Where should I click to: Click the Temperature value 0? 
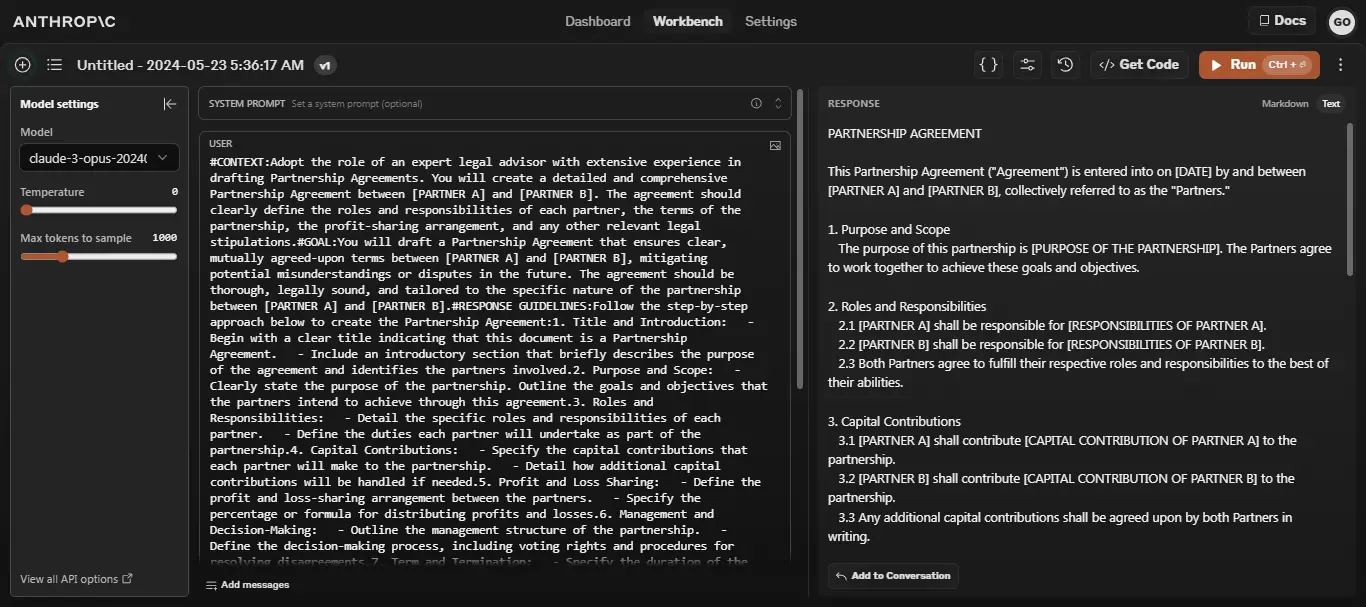[174, 192]
